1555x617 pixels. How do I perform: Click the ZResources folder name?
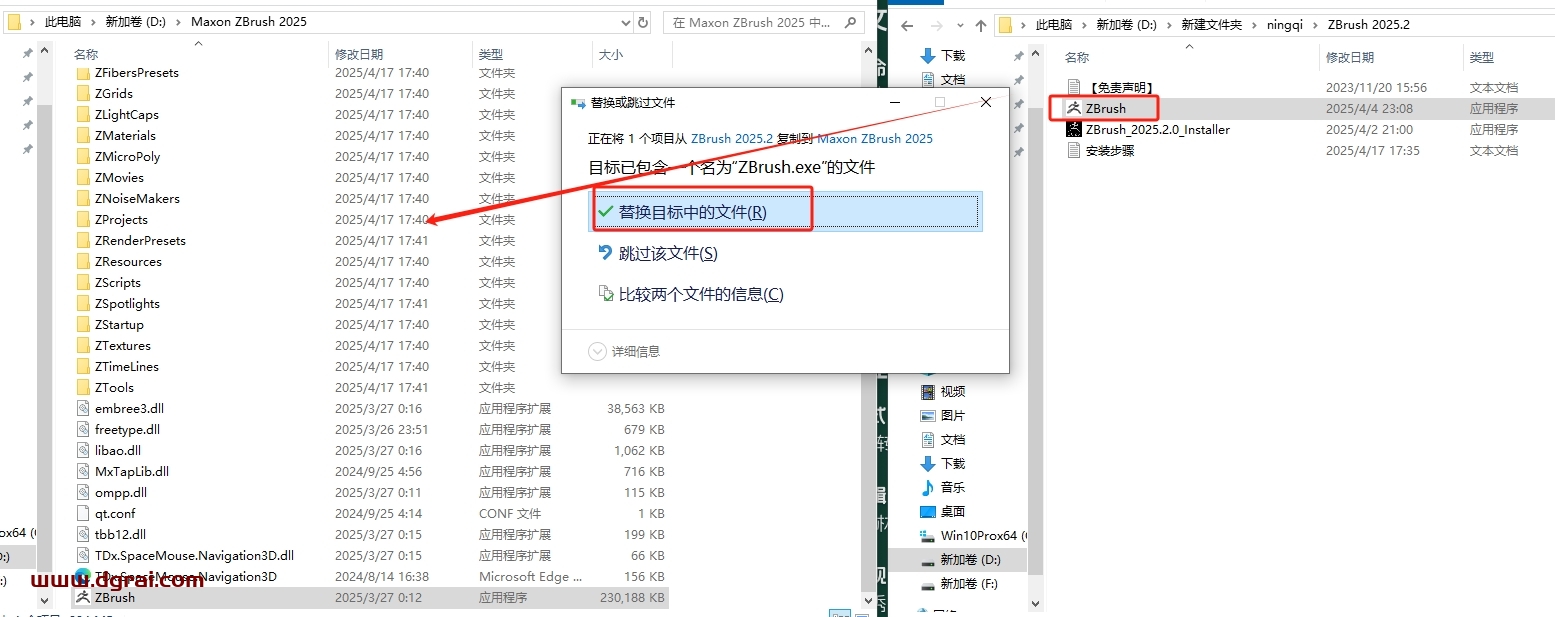[x=128, y=261]
